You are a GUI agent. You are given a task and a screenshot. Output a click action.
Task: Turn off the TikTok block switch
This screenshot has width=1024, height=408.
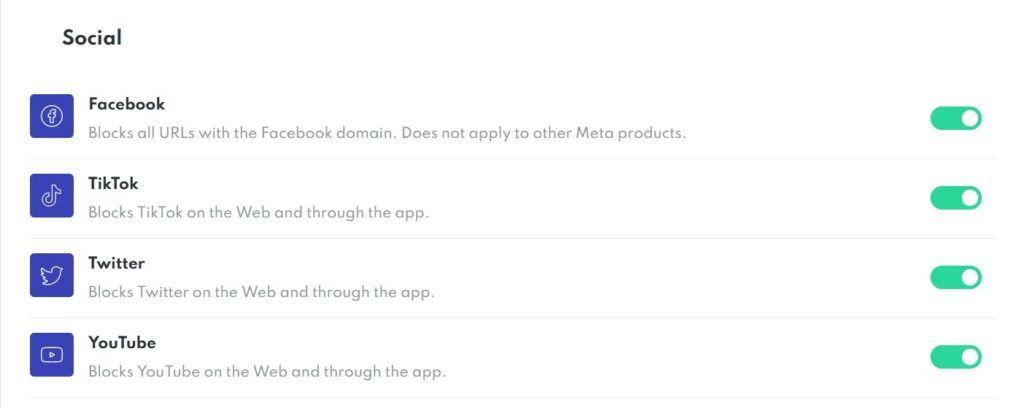click(956, 198)
